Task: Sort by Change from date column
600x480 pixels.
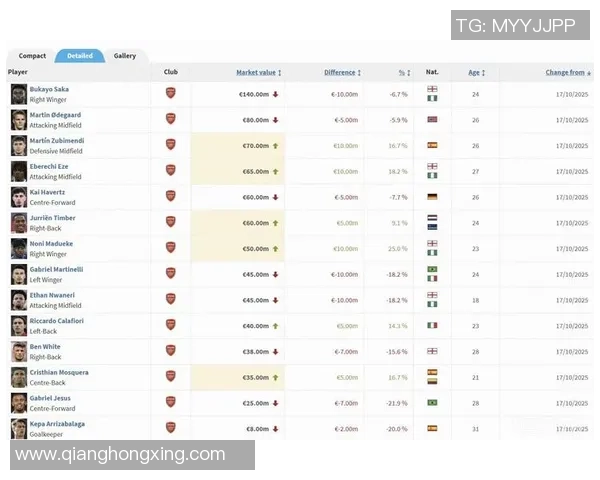Action: 567,72
